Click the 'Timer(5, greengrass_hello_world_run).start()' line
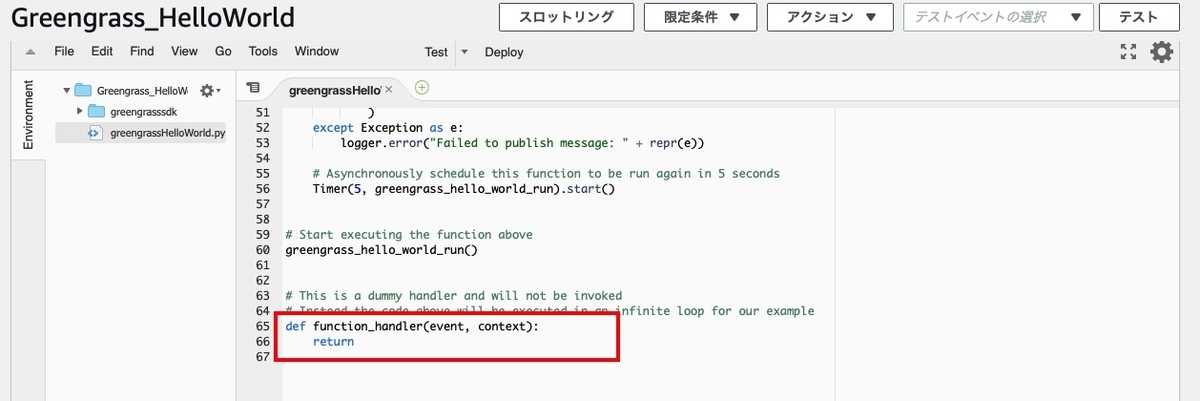1200x401 pixels. pyautogui.click(x=463, y=189)
